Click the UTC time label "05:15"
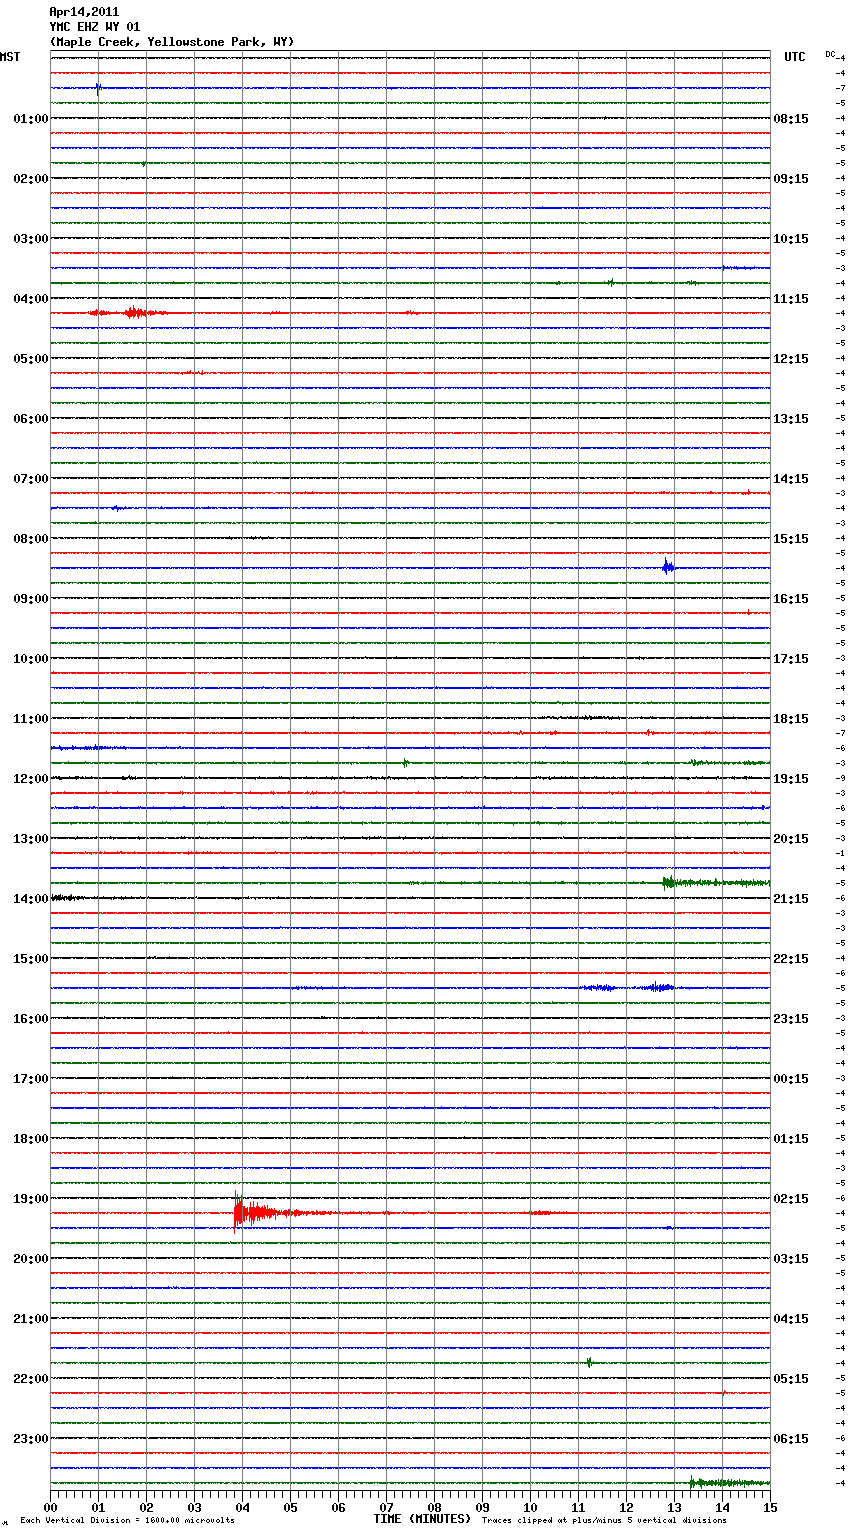The image size is (850, 1534). tap(791, 1379)
